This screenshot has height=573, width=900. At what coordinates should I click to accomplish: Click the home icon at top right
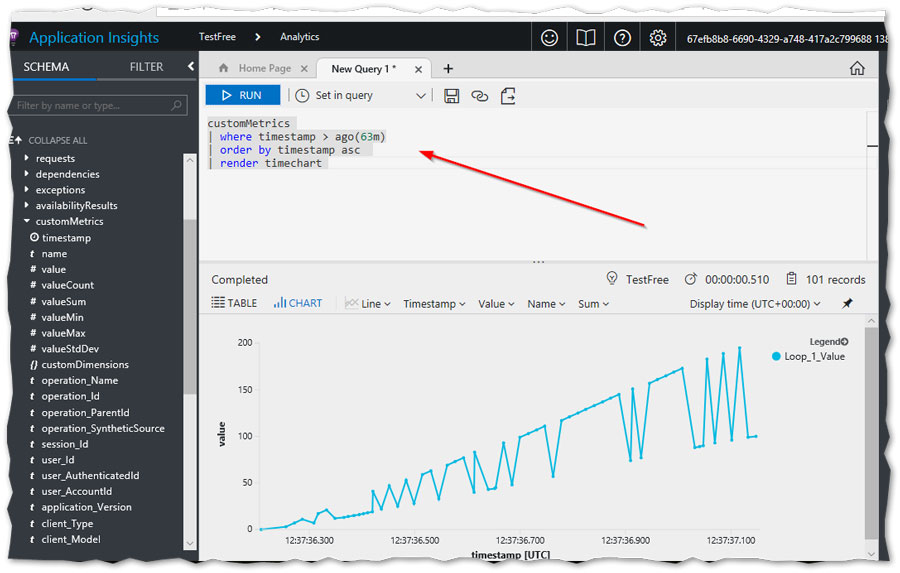857,68
